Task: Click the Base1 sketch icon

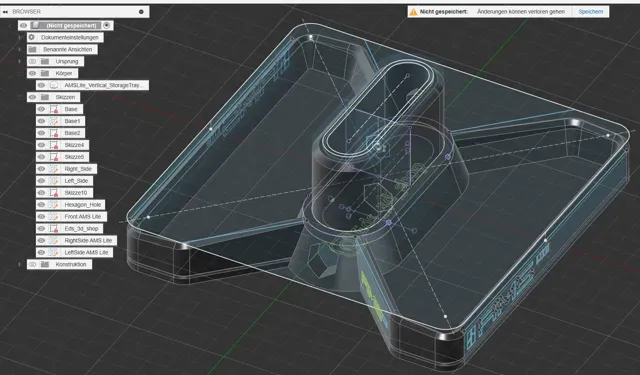Action: click(x=54, y=121)
